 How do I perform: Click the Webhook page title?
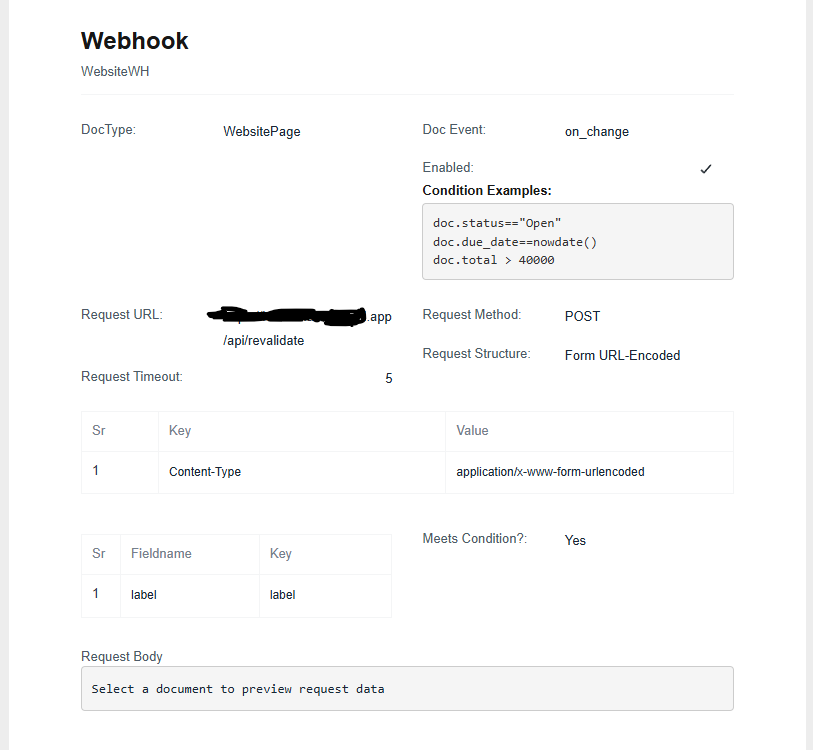point(134,41)
